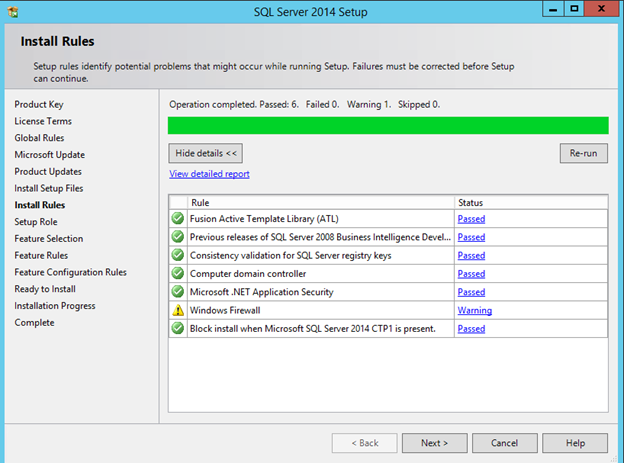Click Microsoft .NET Application Security rule text
624x463 pixels.
tap(261, 292)
